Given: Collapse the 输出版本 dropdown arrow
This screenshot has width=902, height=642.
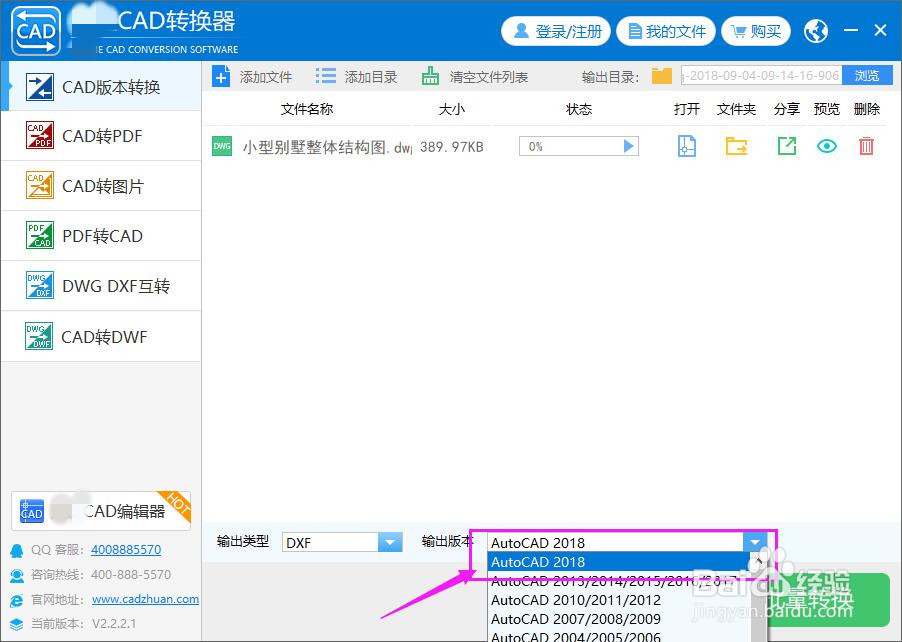Looking at the screenshot, I should coord(755,542).
